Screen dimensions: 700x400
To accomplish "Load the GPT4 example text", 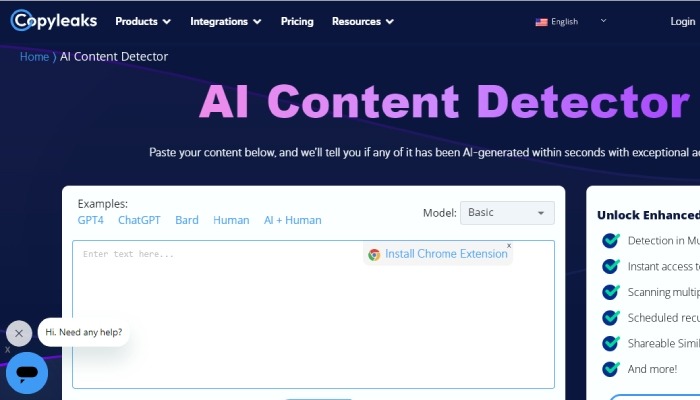I will point(91,220).
